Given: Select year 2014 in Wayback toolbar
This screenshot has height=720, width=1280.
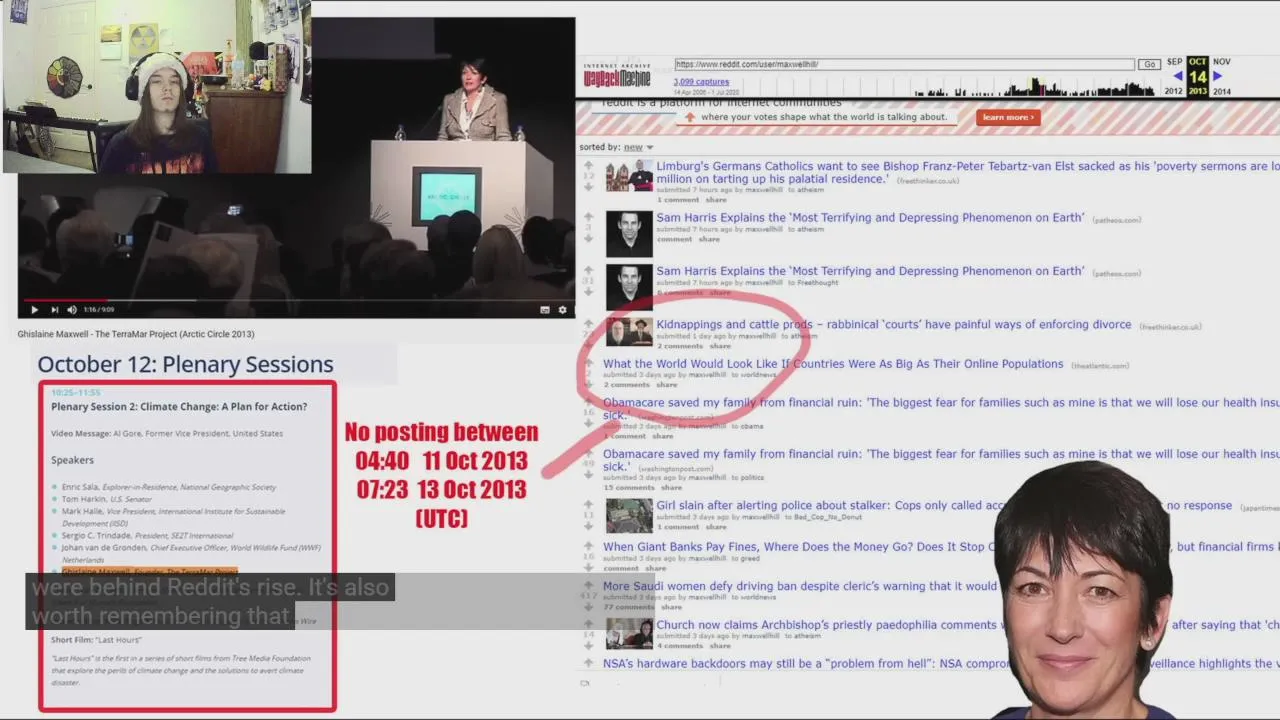Looking at the screenshot, I should [x=1221, y=91].
